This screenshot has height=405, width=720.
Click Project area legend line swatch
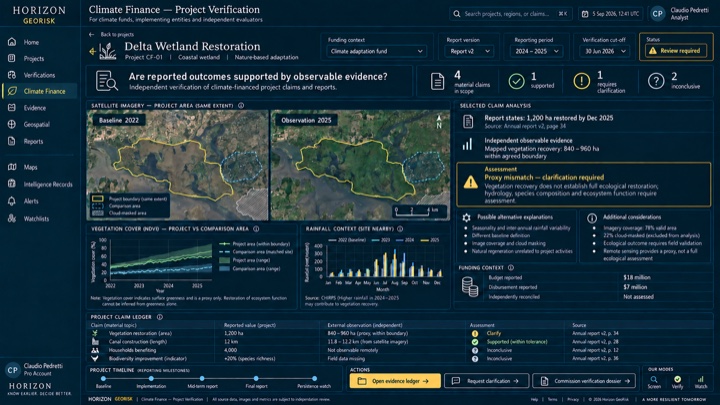coord(225,244)
